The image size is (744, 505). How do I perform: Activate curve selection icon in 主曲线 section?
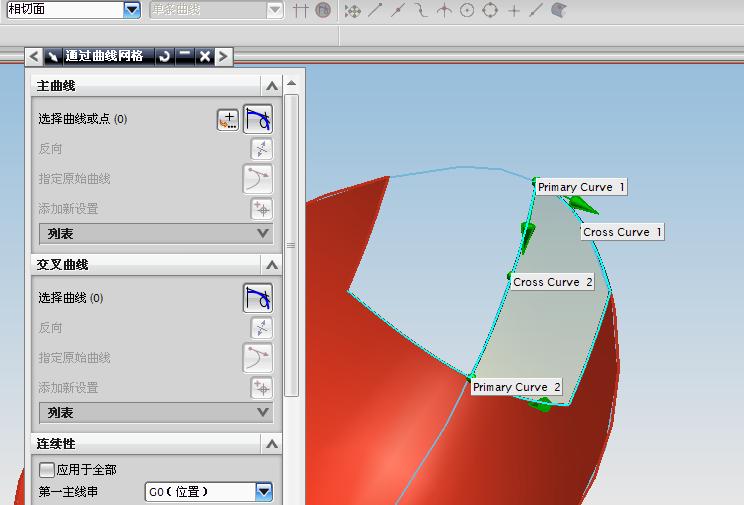click(258, 119)
